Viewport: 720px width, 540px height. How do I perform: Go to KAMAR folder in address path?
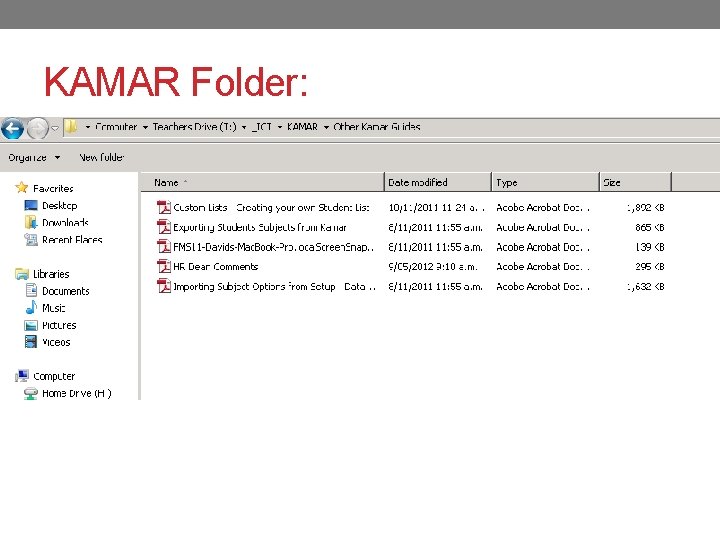[302, 127]
